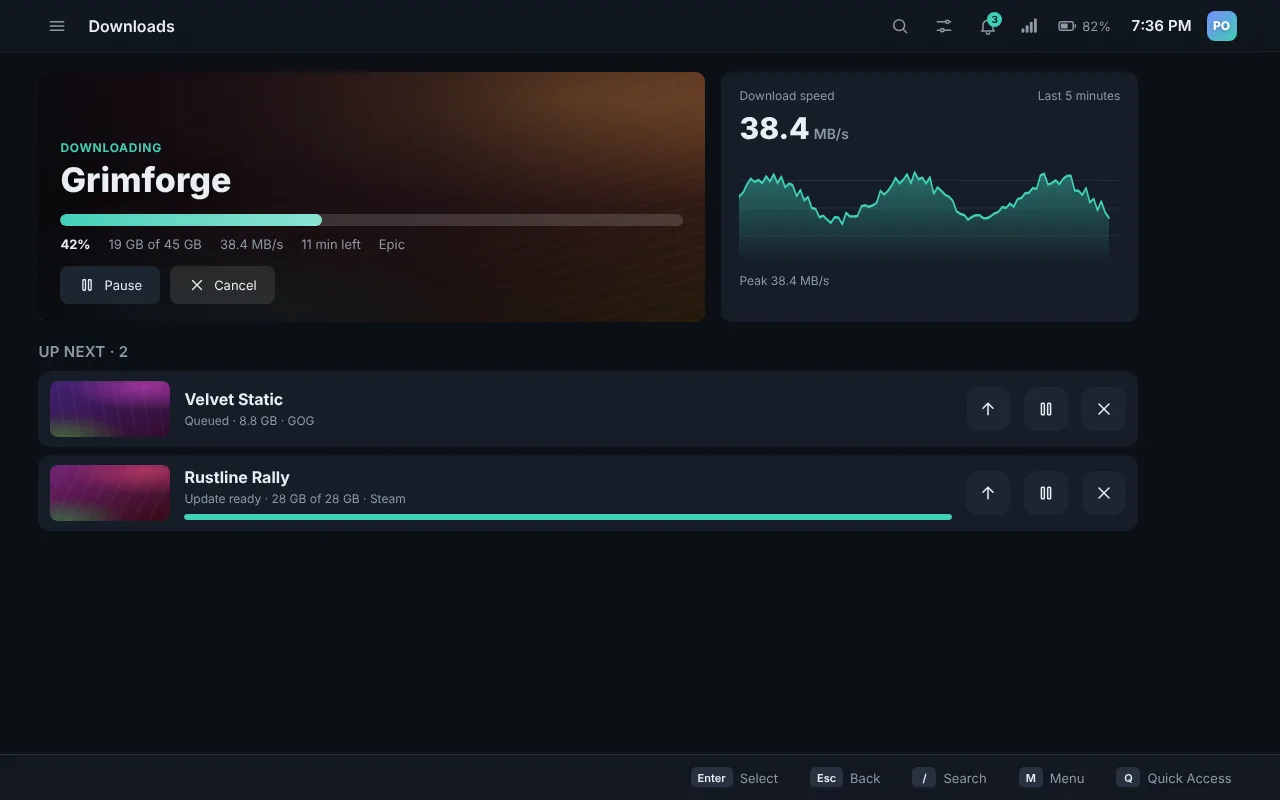Pause the Rustline Rally update
The width and height of the screenshot is (1280, 800).
[x=1046, y=493]
